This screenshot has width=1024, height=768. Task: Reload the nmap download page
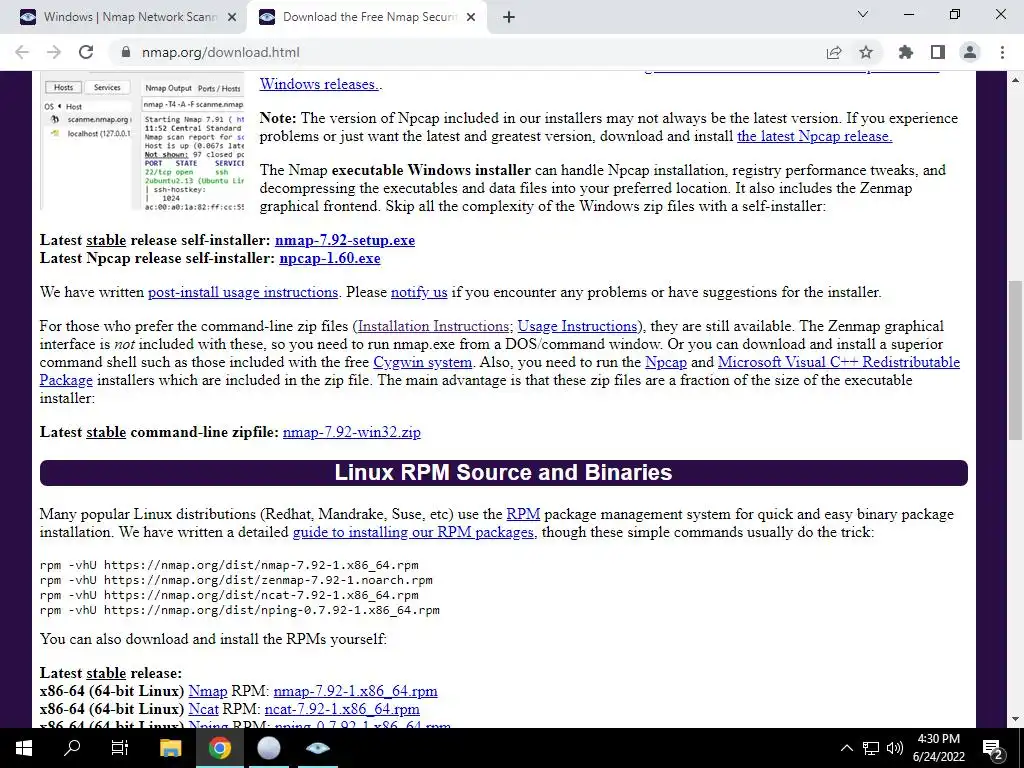[86, 52]
